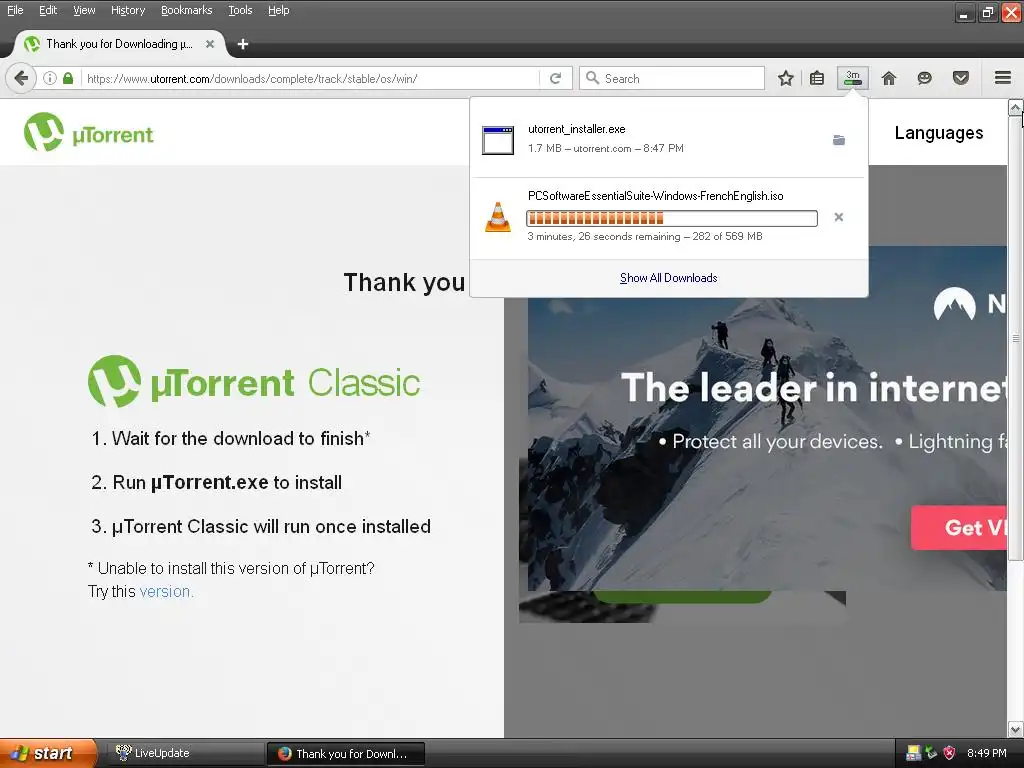This screenshot has height=768, width=1024.
Task: Open the View menu
Action: click(x=84, y=10)
